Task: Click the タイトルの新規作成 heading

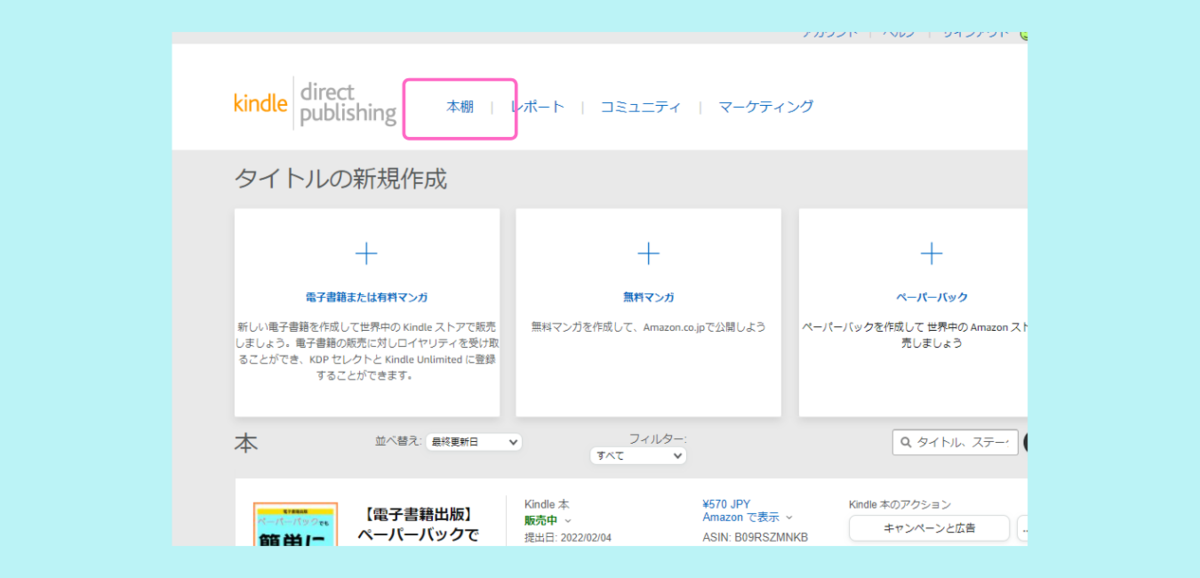Action: (340, 179)
